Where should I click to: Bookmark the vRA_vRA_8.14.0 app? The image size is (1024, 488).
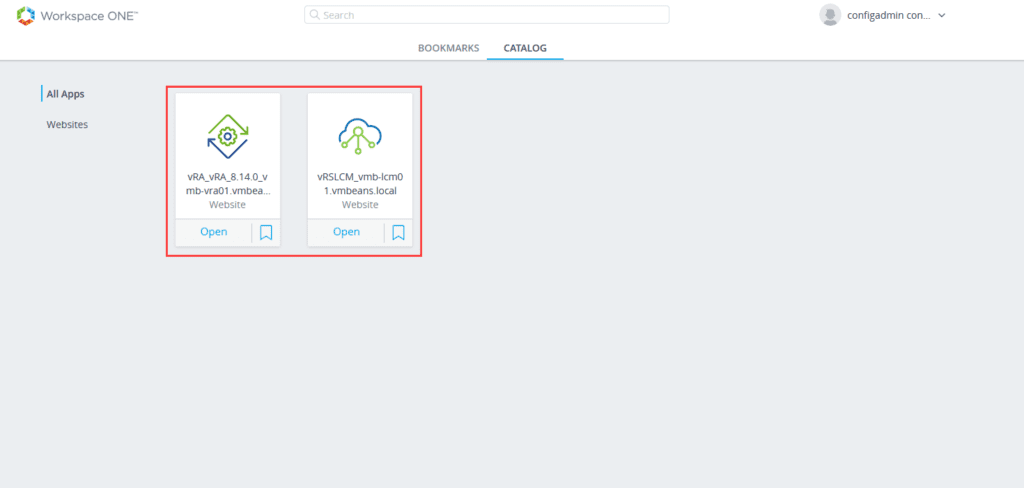(266, 233)
